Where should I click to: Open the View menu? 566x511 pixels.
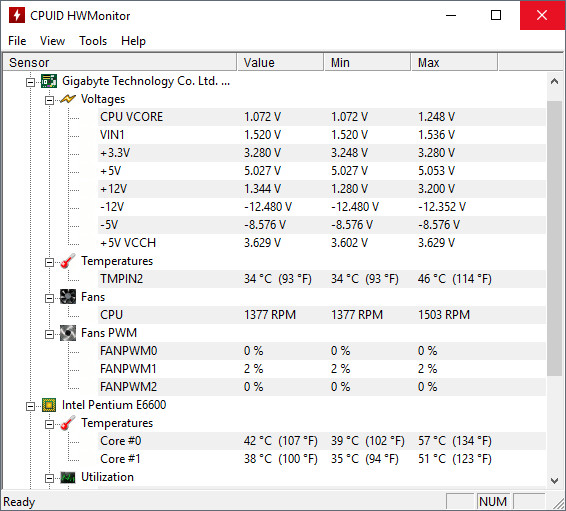tap(52, 41)
